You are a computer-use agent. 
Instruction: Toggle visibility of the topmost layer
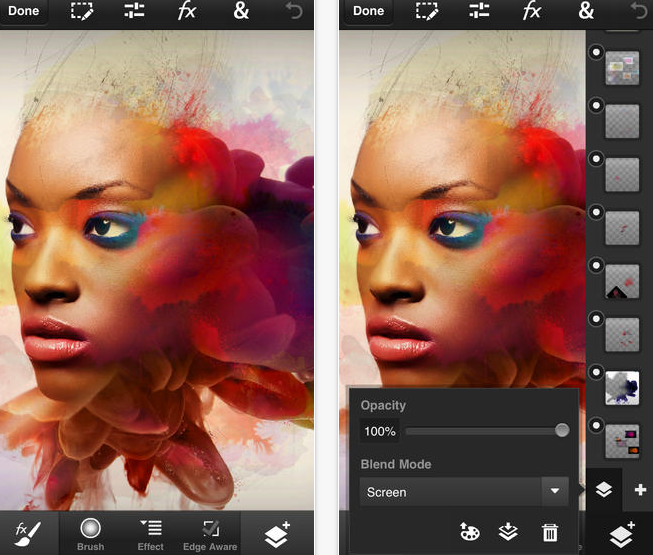point(596,52)
